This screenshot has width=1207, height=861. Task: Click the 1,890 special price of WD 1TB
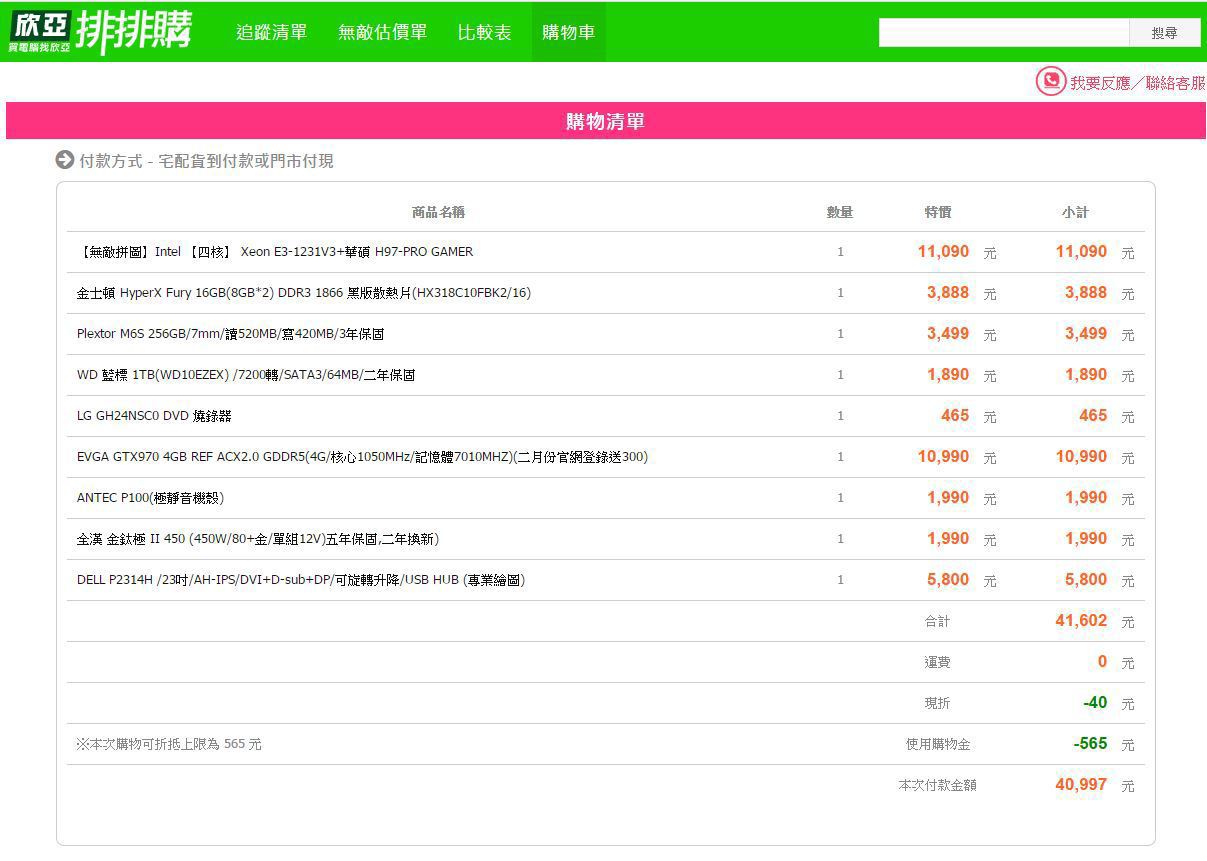coord(948,375)
